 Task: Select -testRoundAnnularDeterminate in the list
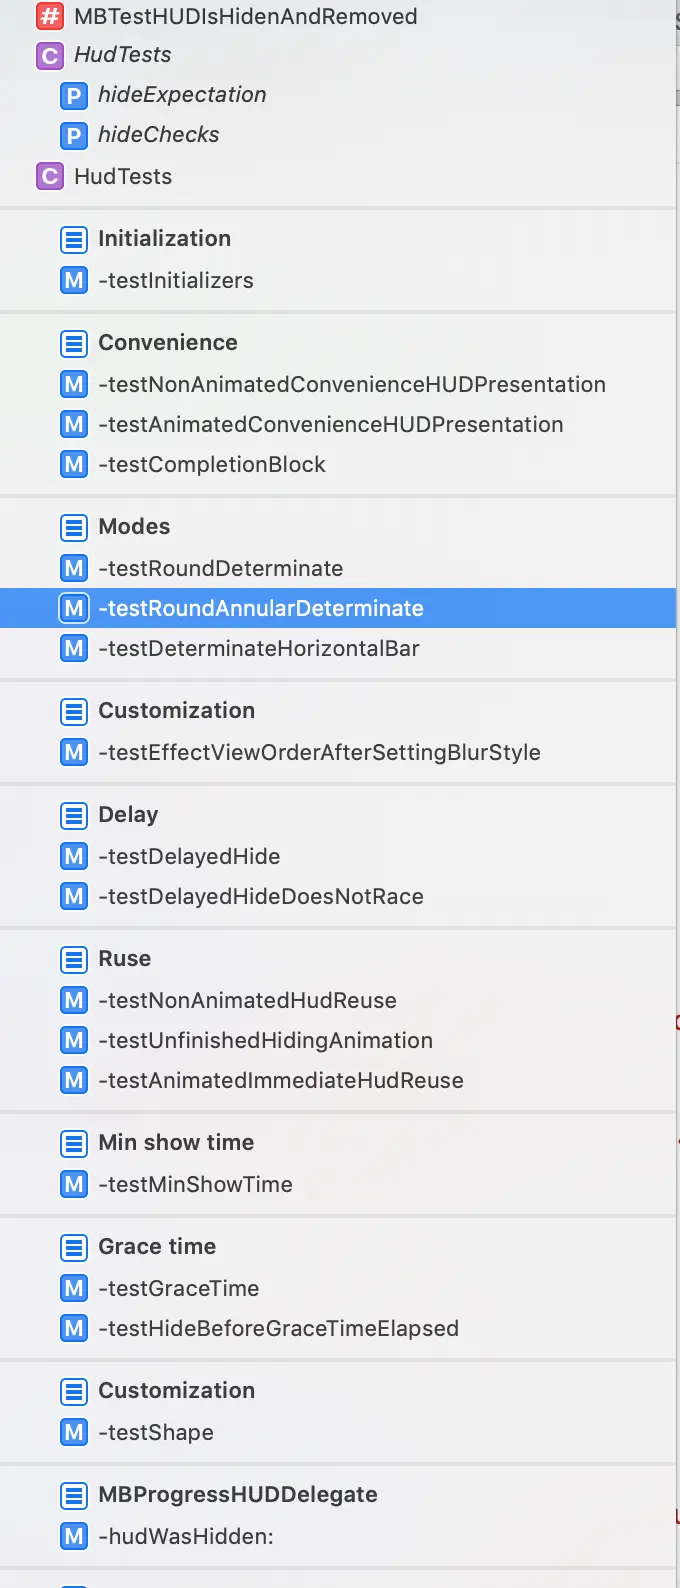[260, 609]
